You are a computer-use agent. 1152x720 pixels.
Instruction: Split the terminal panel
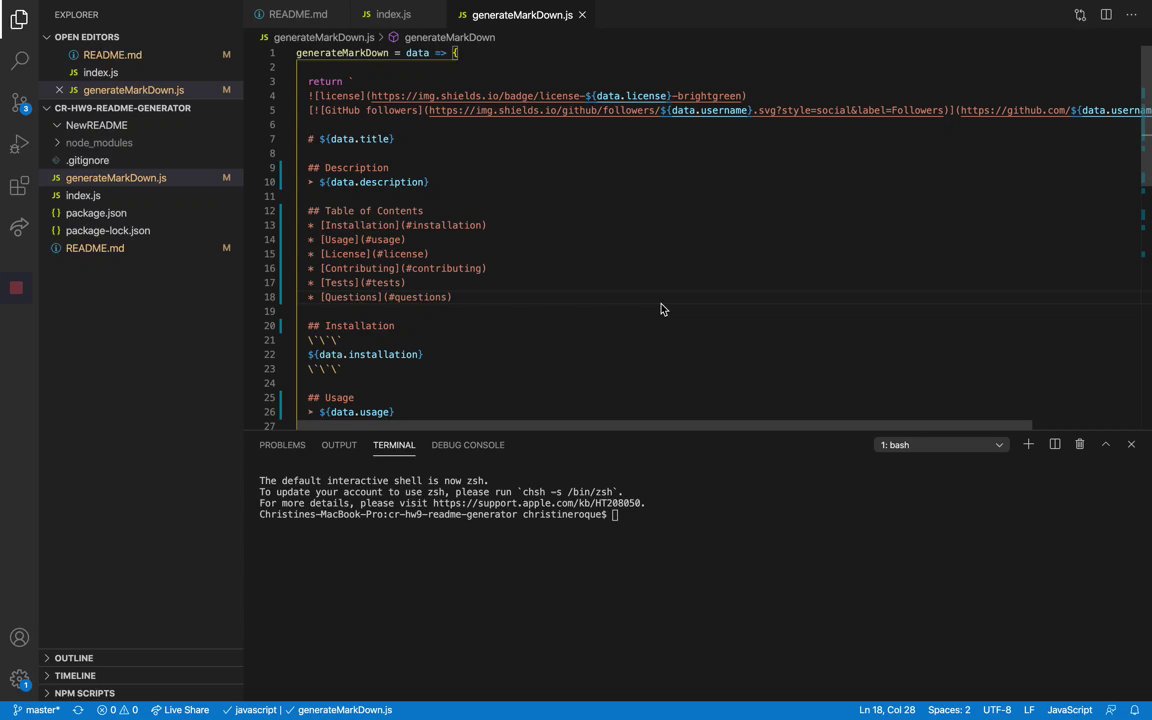tap(1054, 445)
